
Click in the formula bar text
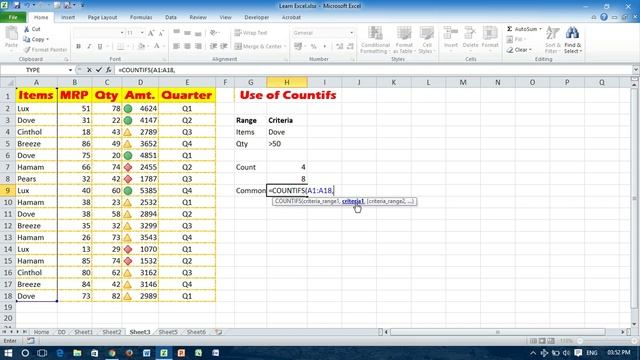[x=147, y=70]
